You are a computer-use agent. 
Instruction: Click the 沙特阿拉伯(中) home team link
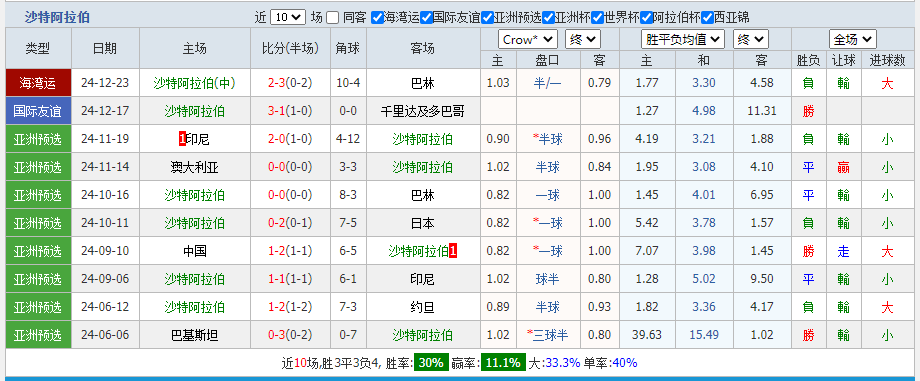(195, 83)
